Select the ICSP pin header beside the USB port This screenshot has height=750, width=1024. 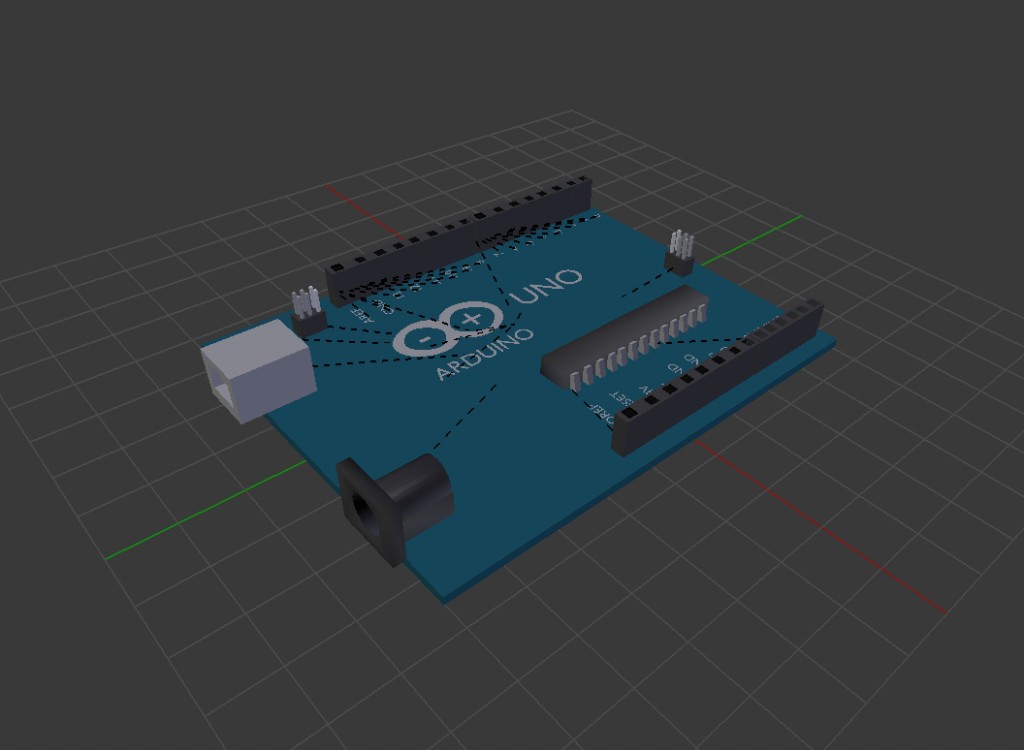tap(308, 312)
